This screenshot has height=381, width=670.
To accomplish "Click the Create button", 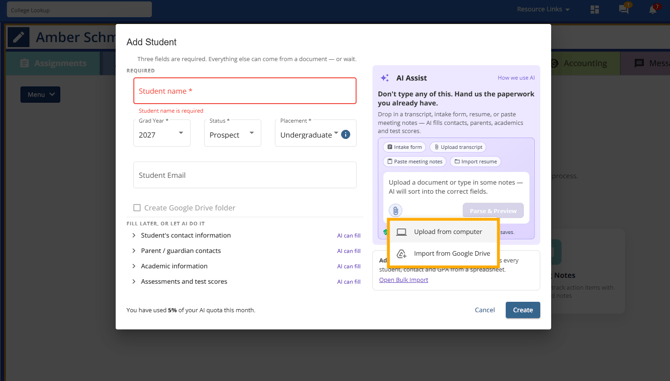I will (523, 310).
